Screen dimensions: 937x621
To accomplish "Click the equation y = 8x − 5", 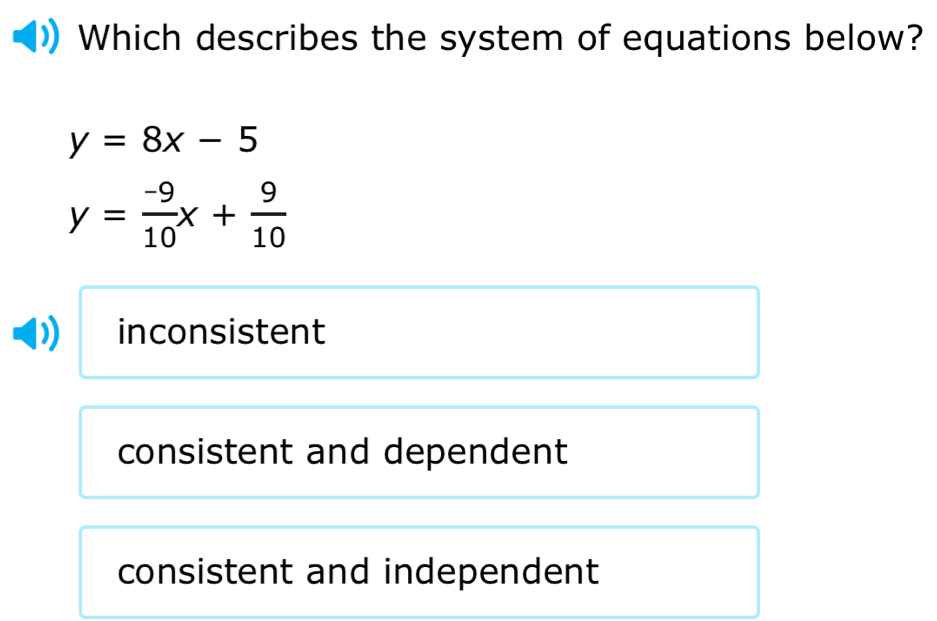I will point(162,142).
